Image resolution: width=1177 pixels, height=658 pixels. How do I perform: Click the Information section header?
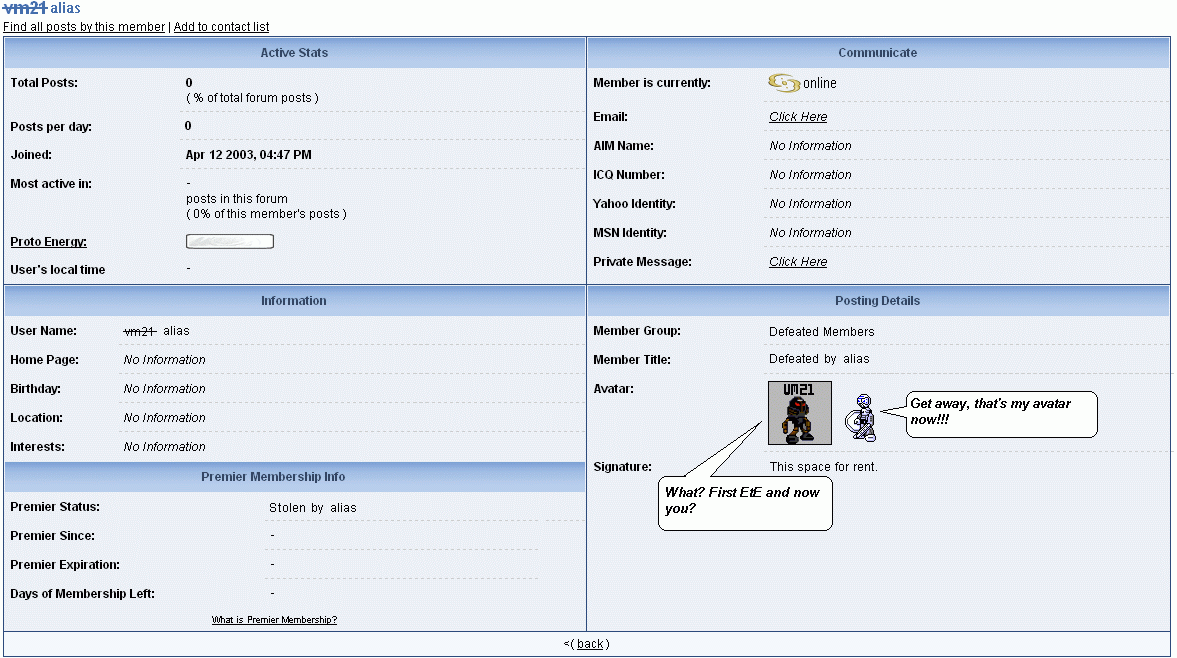[x=294, y=300]
